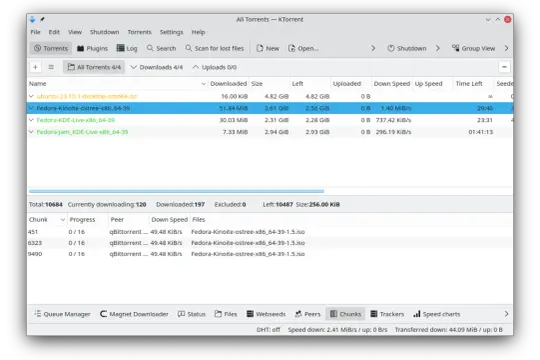Switch to the Webseeds panel
Viewport: 540px width, 360px height.
(266, 314)
